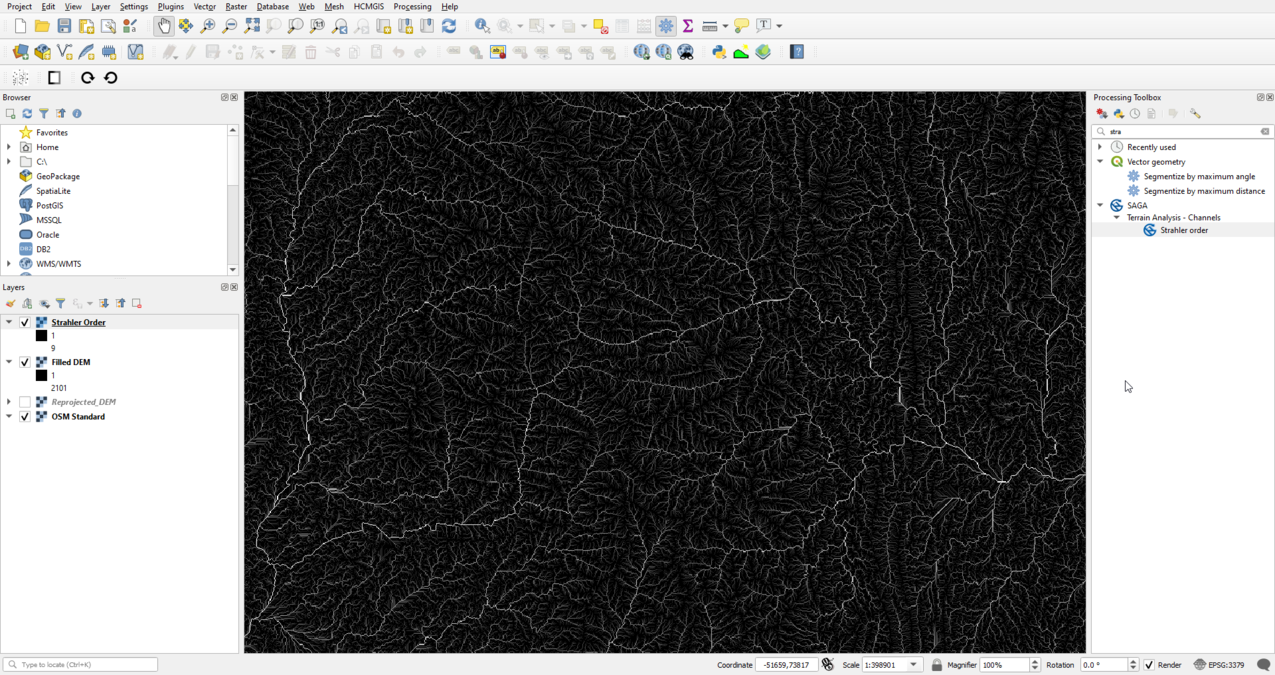Toggle visibility of the Filled DEM layer
This screenshot has height=675, width=1275.
(x=24, y=362)
